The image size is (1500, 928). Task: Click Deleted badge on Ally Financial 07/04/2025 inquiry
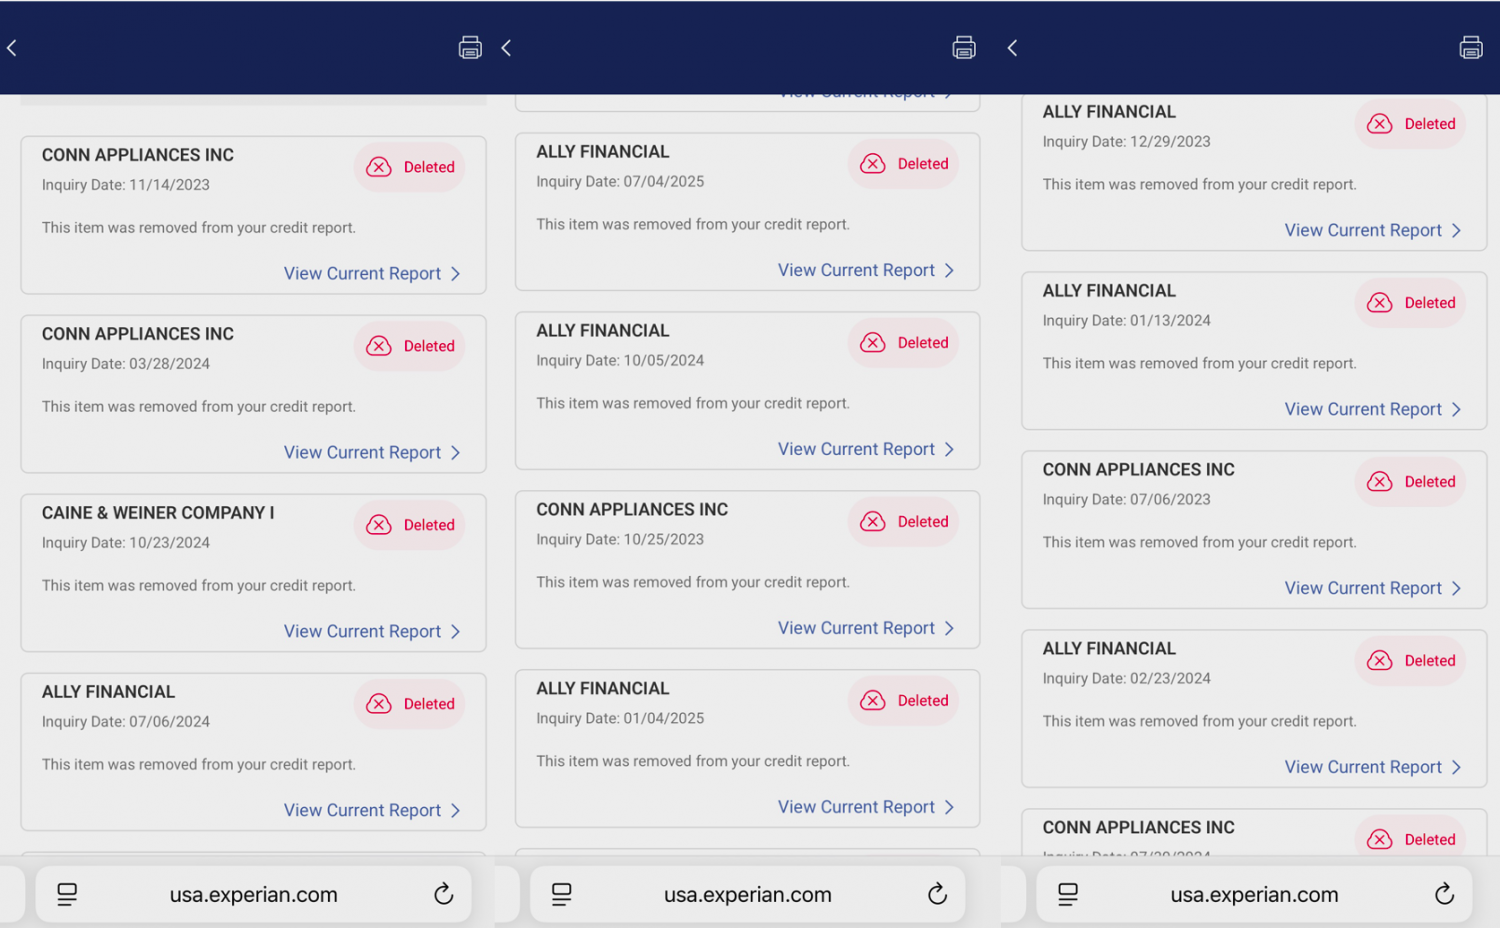coord(904,164)
